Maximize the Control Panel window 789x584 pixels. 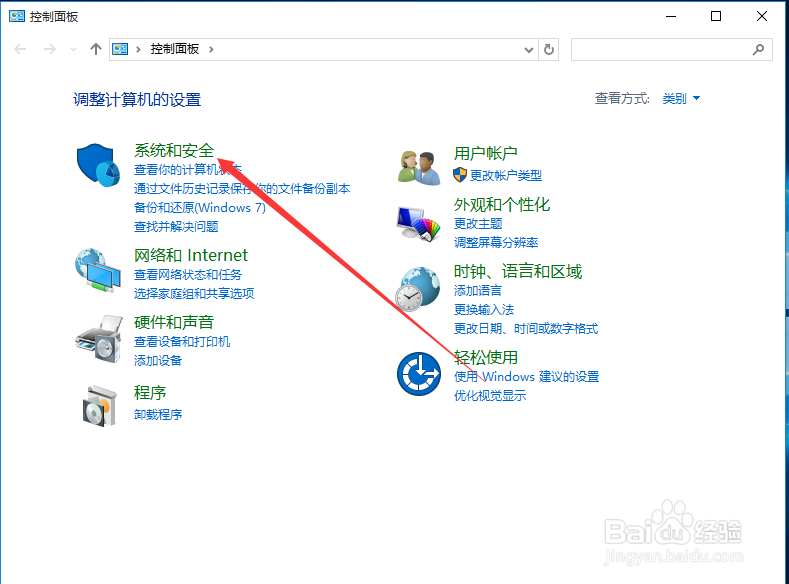point(716,16)
